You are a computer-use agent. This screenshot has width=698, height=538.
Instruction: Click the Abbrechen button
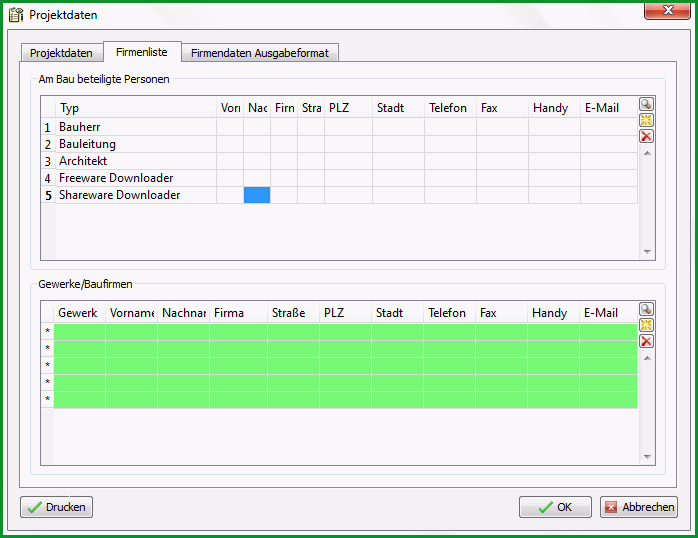point(639,507)
